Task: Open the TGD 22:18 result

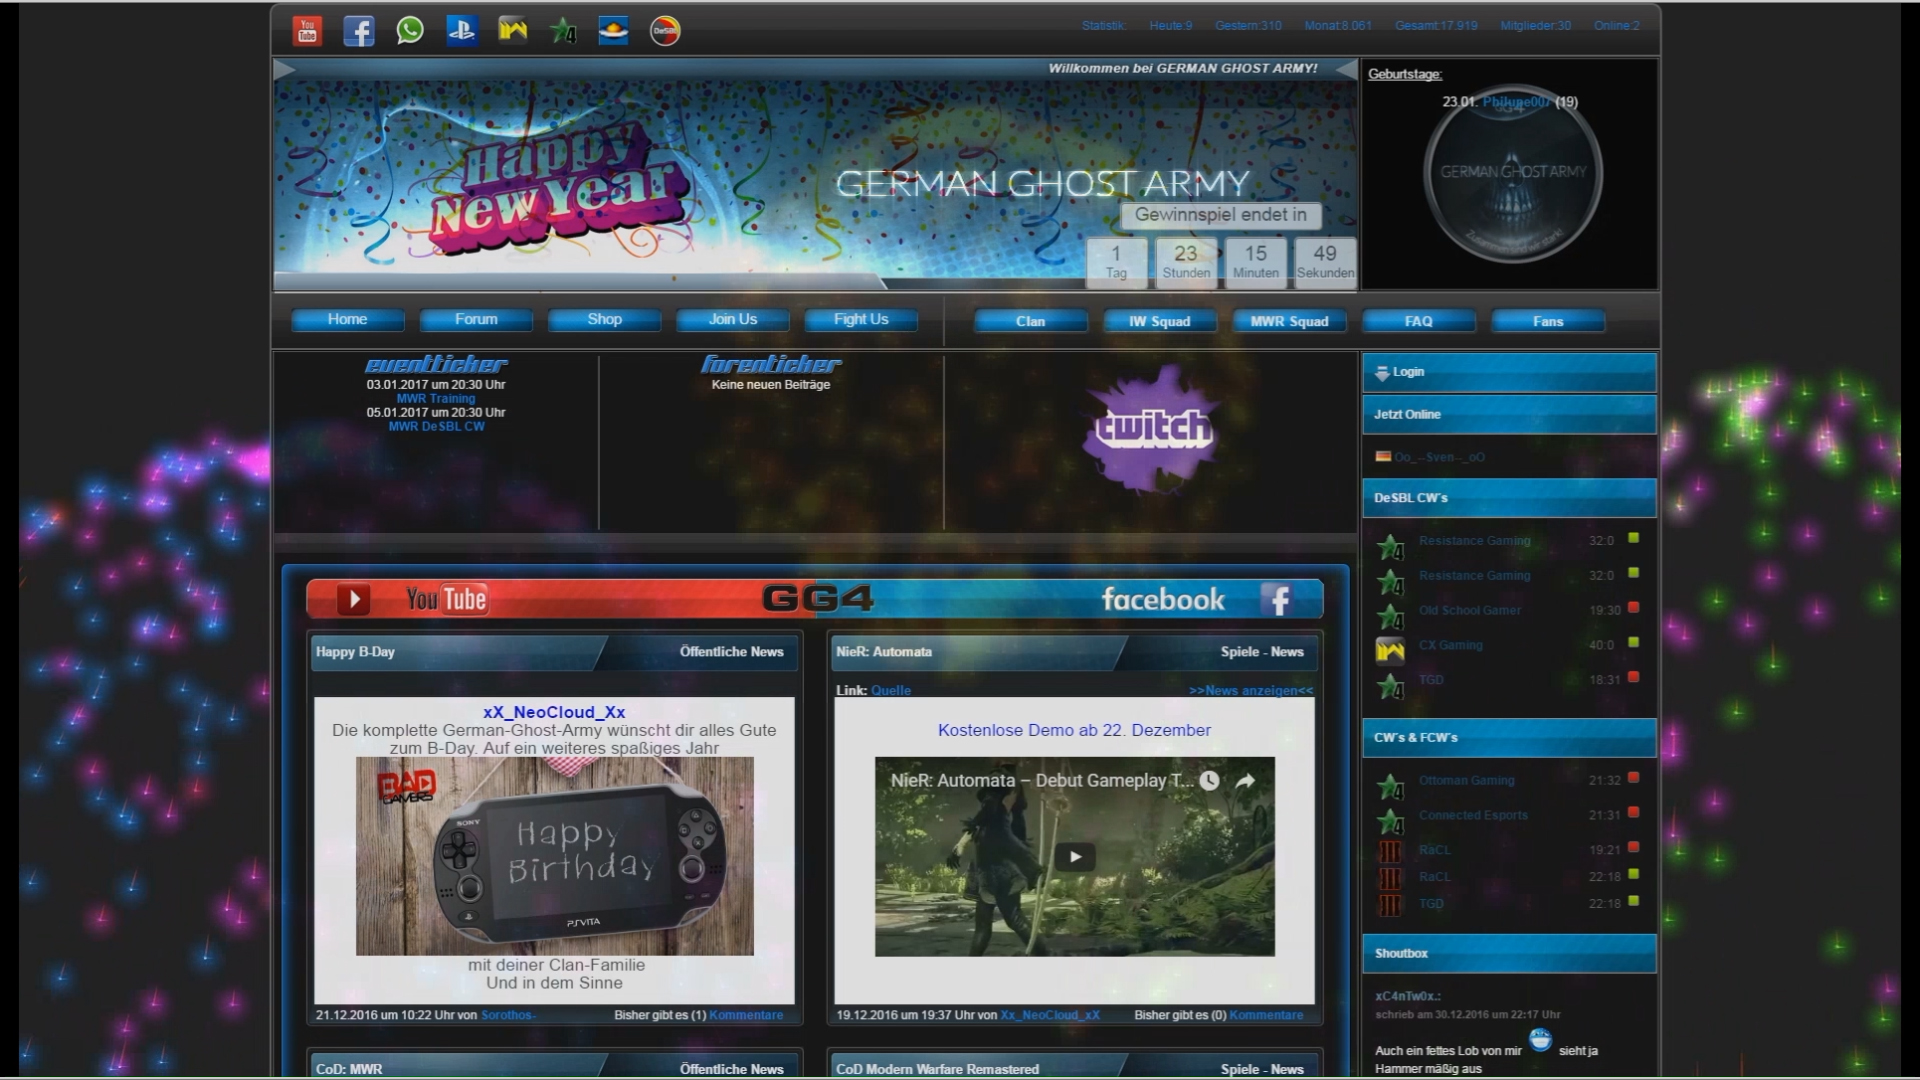Action: pos(1431,904)
